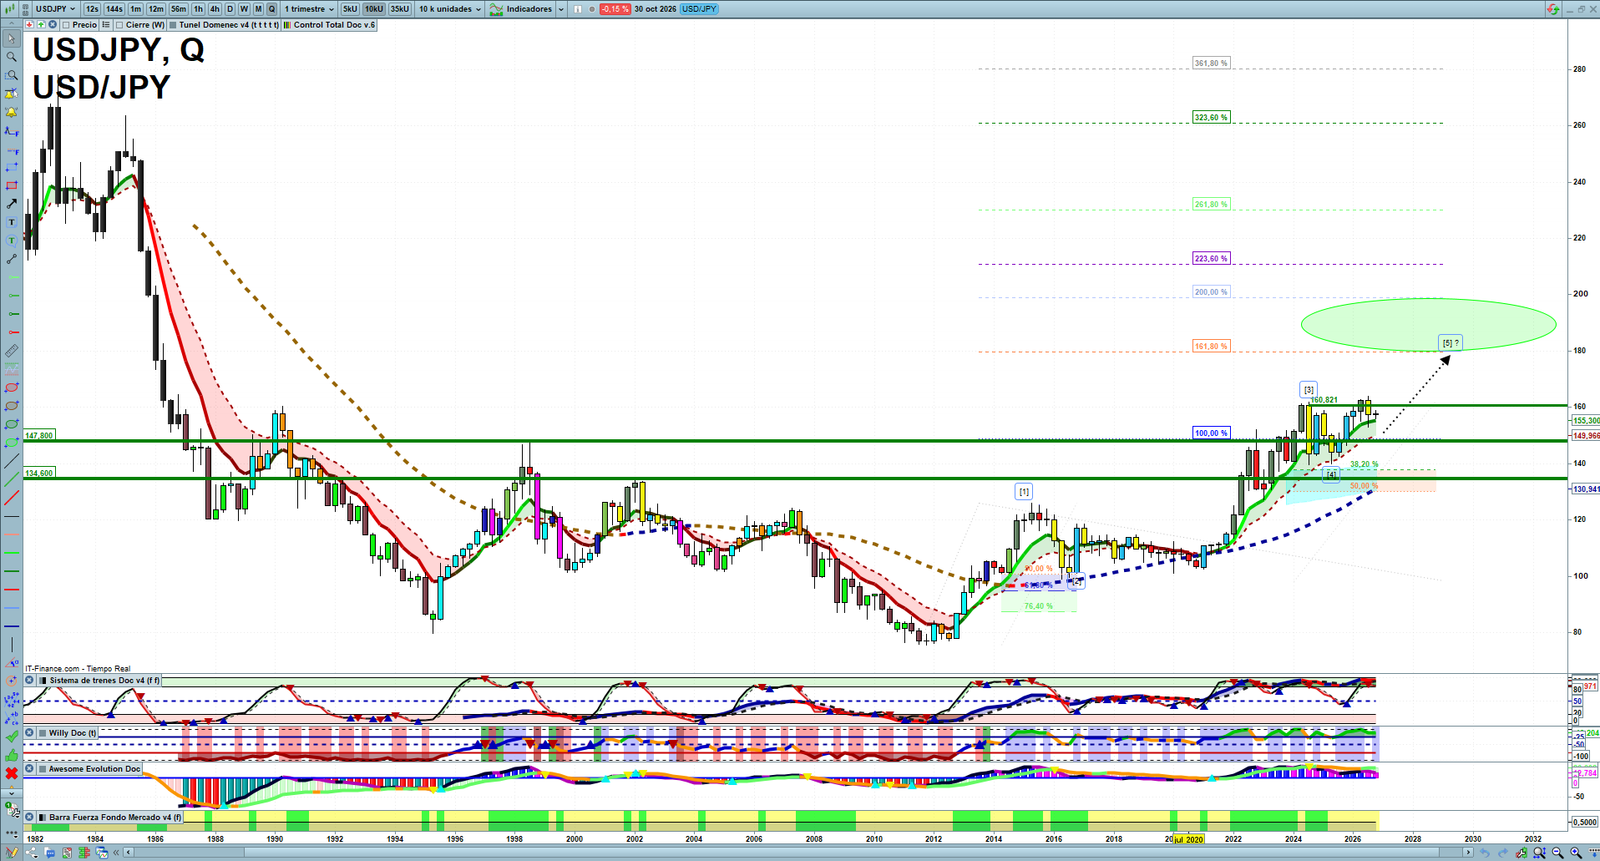1600x861 pixels.
Task: Open alert creation bell with cursor
Action: (x=12, y=94)
